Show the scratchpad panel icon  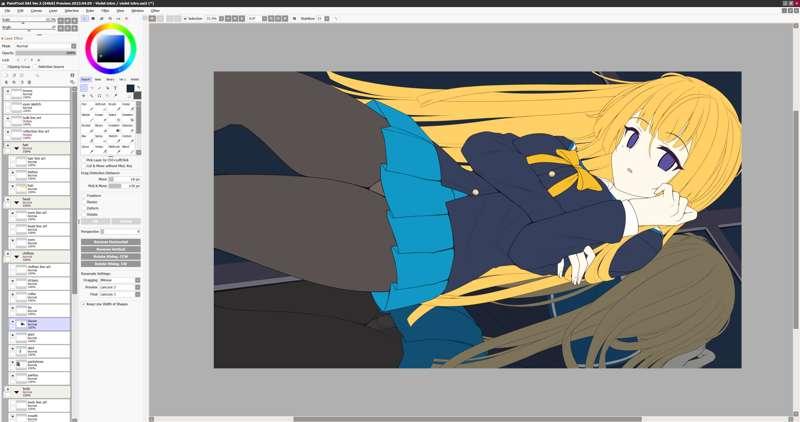[x=126, y=18]
